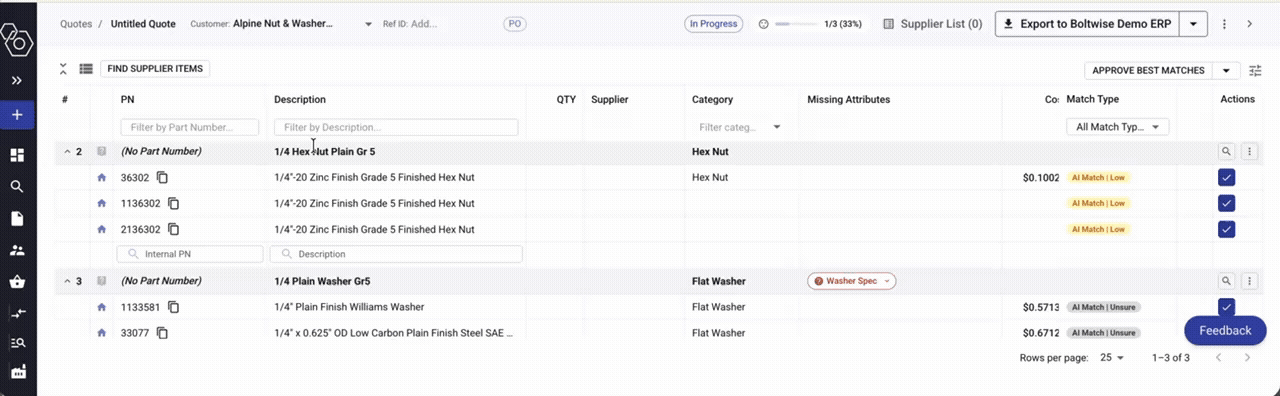Search matches for Plain Washer row 3
The height and width of the screenshot is (396, 1280).
[1226, 281]
